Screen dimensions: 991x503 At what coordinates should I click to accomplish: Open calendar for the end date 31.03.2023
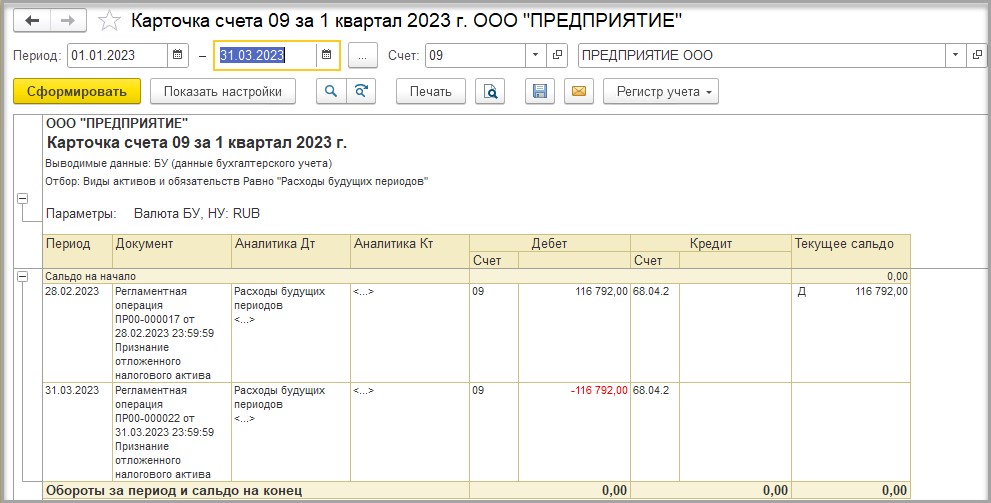(326, 55)
